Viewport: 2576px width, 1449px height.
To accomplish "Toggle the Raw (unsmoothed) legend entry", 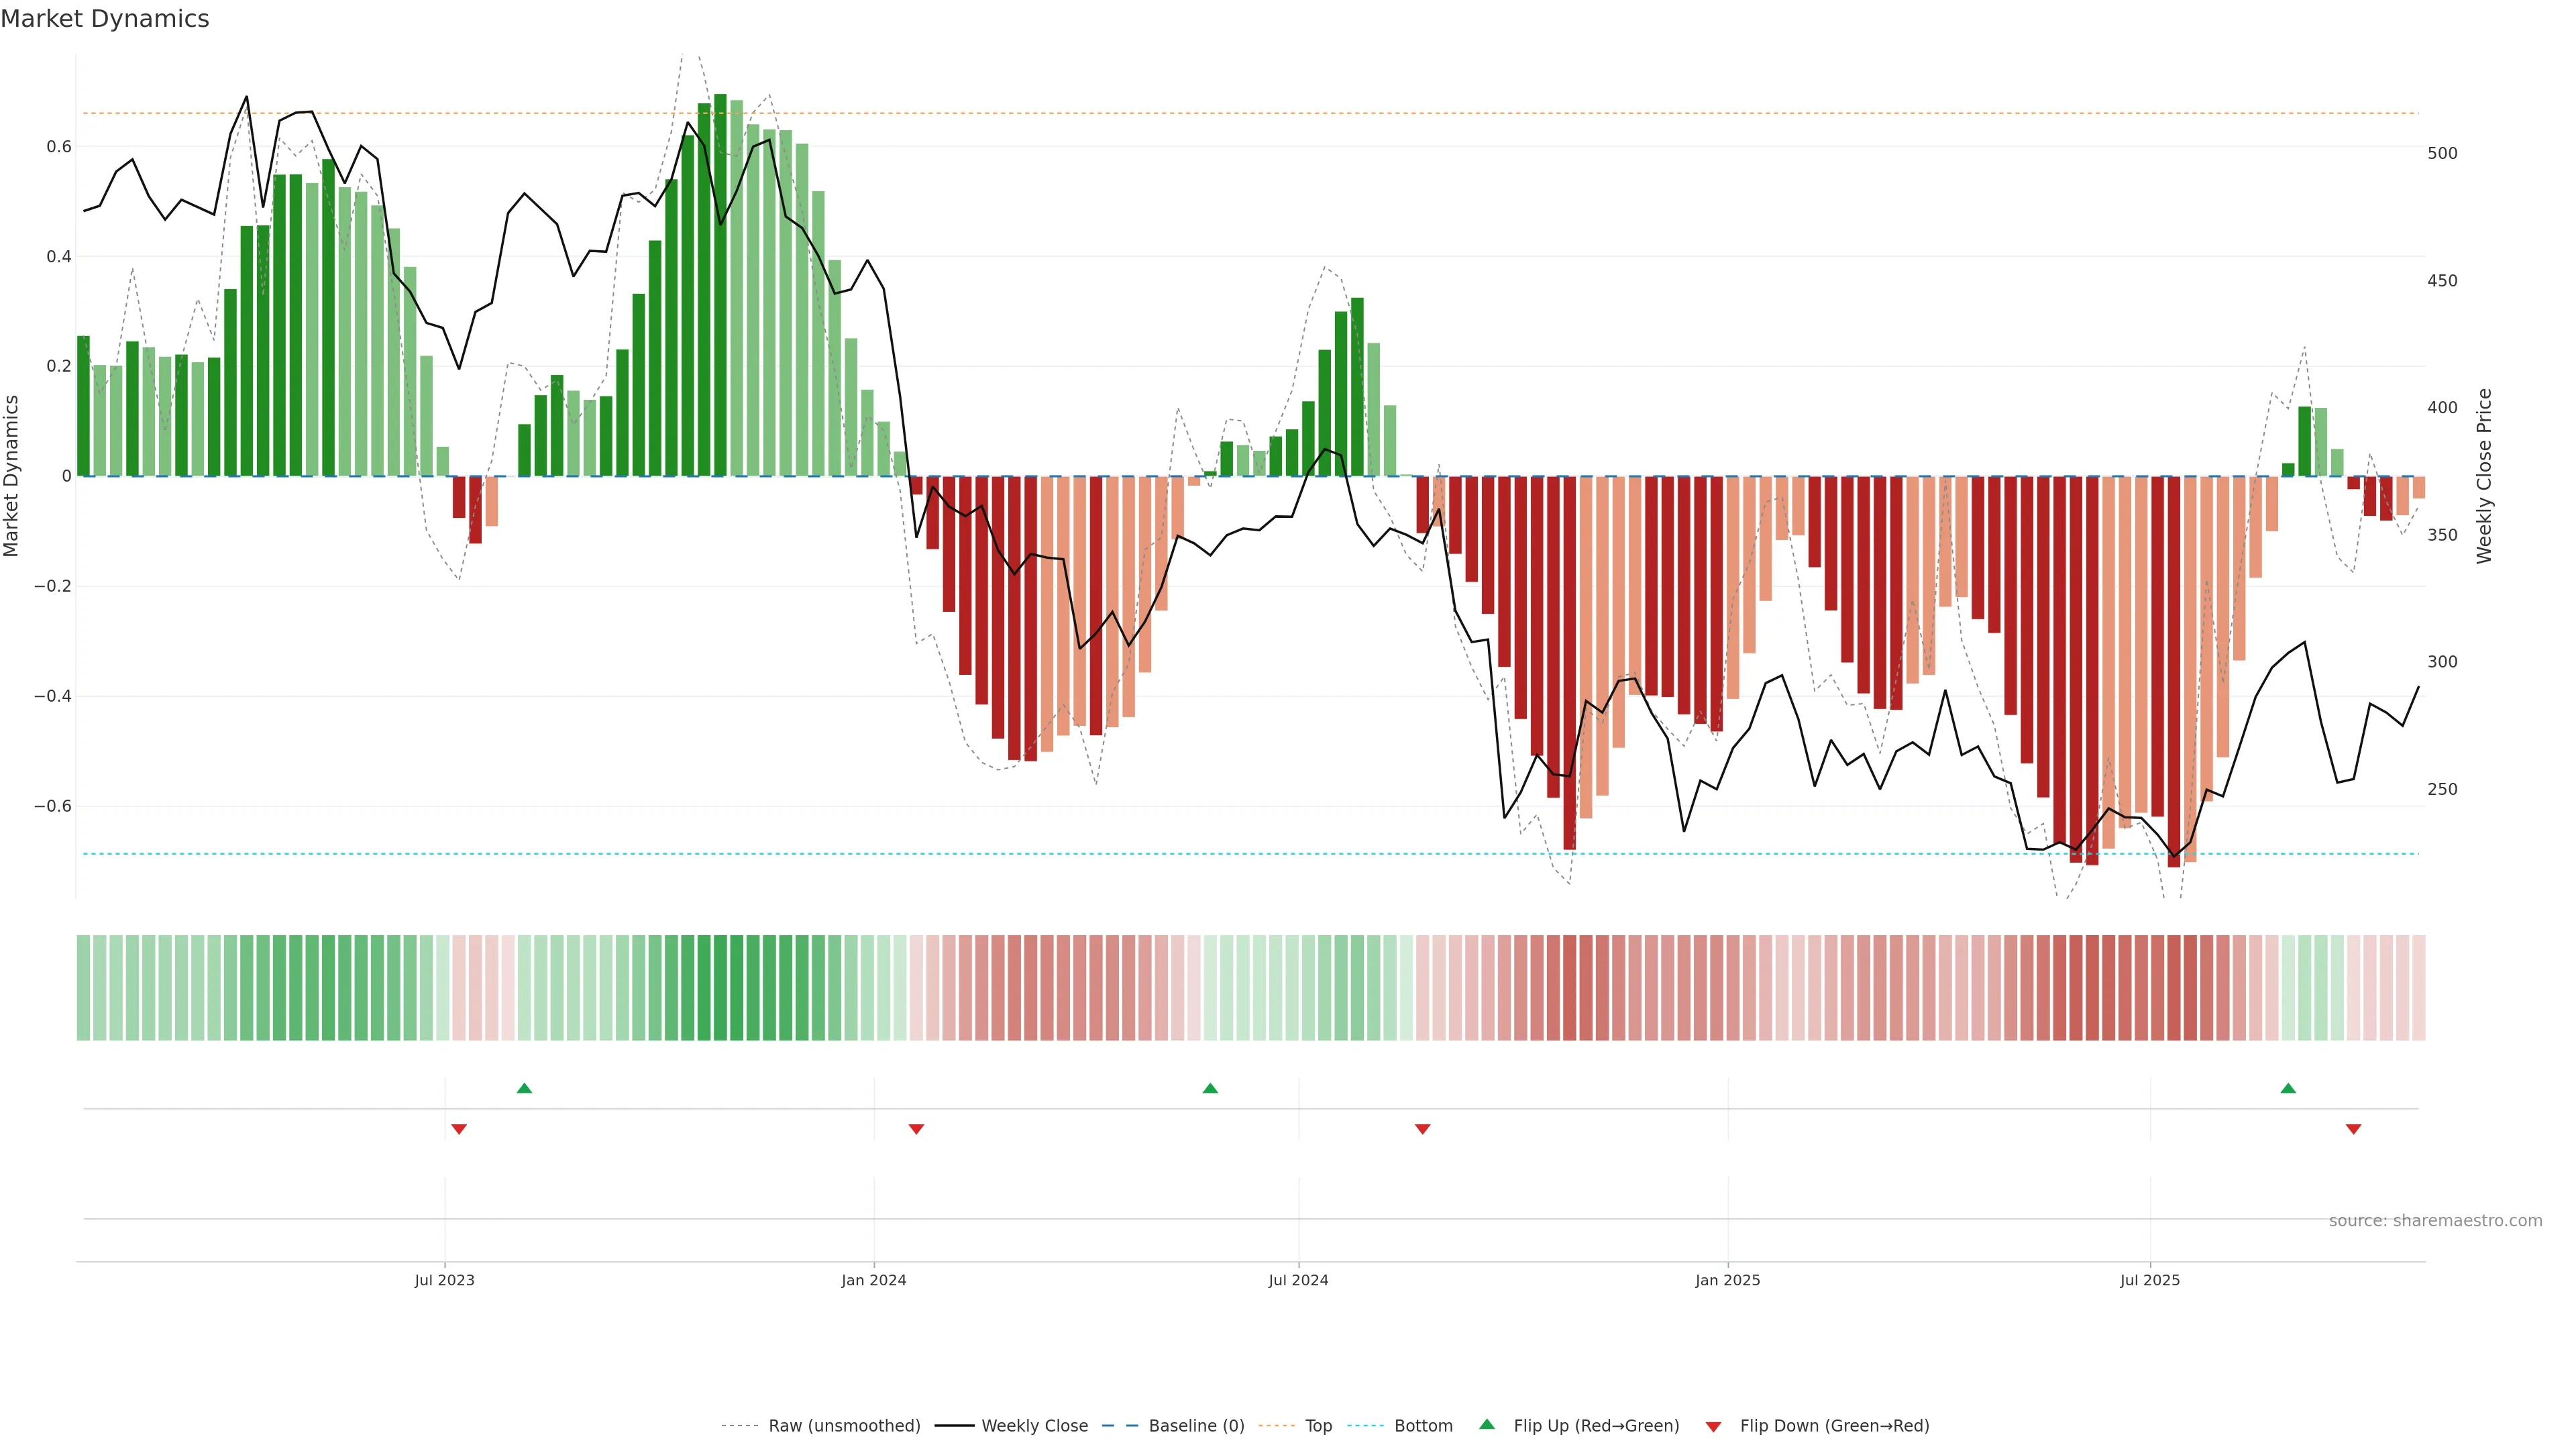I will click(x=843, y=1426).
